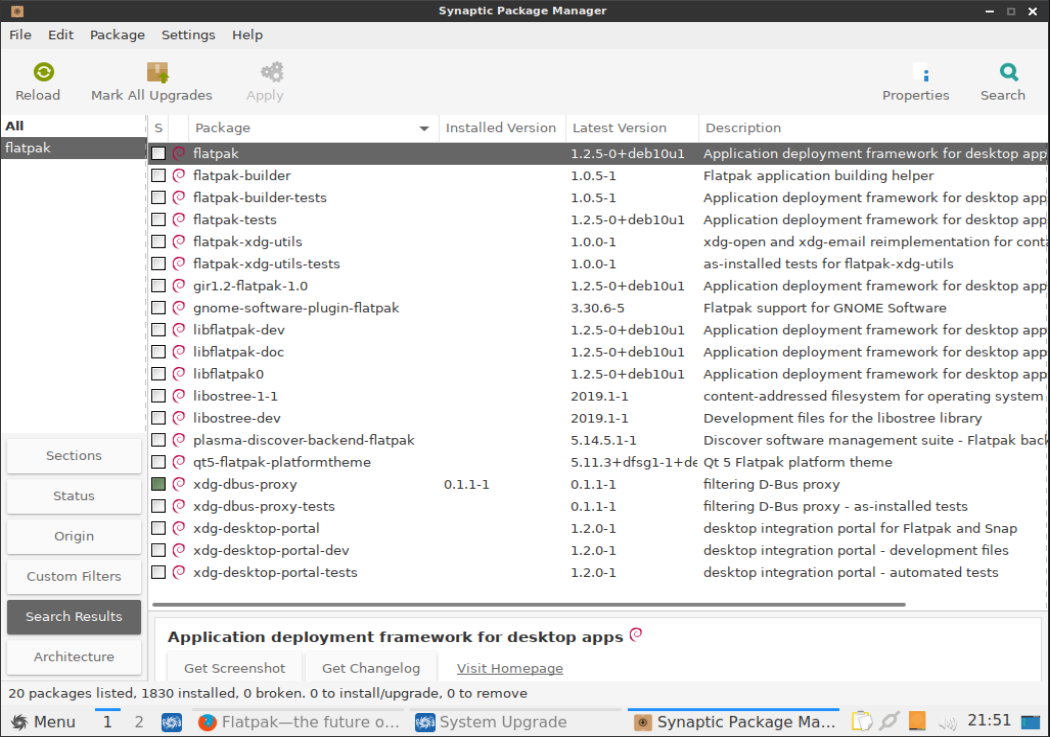Click Synaptic Package Manager taskbar entry
Image resolution: width=1050 pixels, height=737 pixels.
[x=734, y=722]
